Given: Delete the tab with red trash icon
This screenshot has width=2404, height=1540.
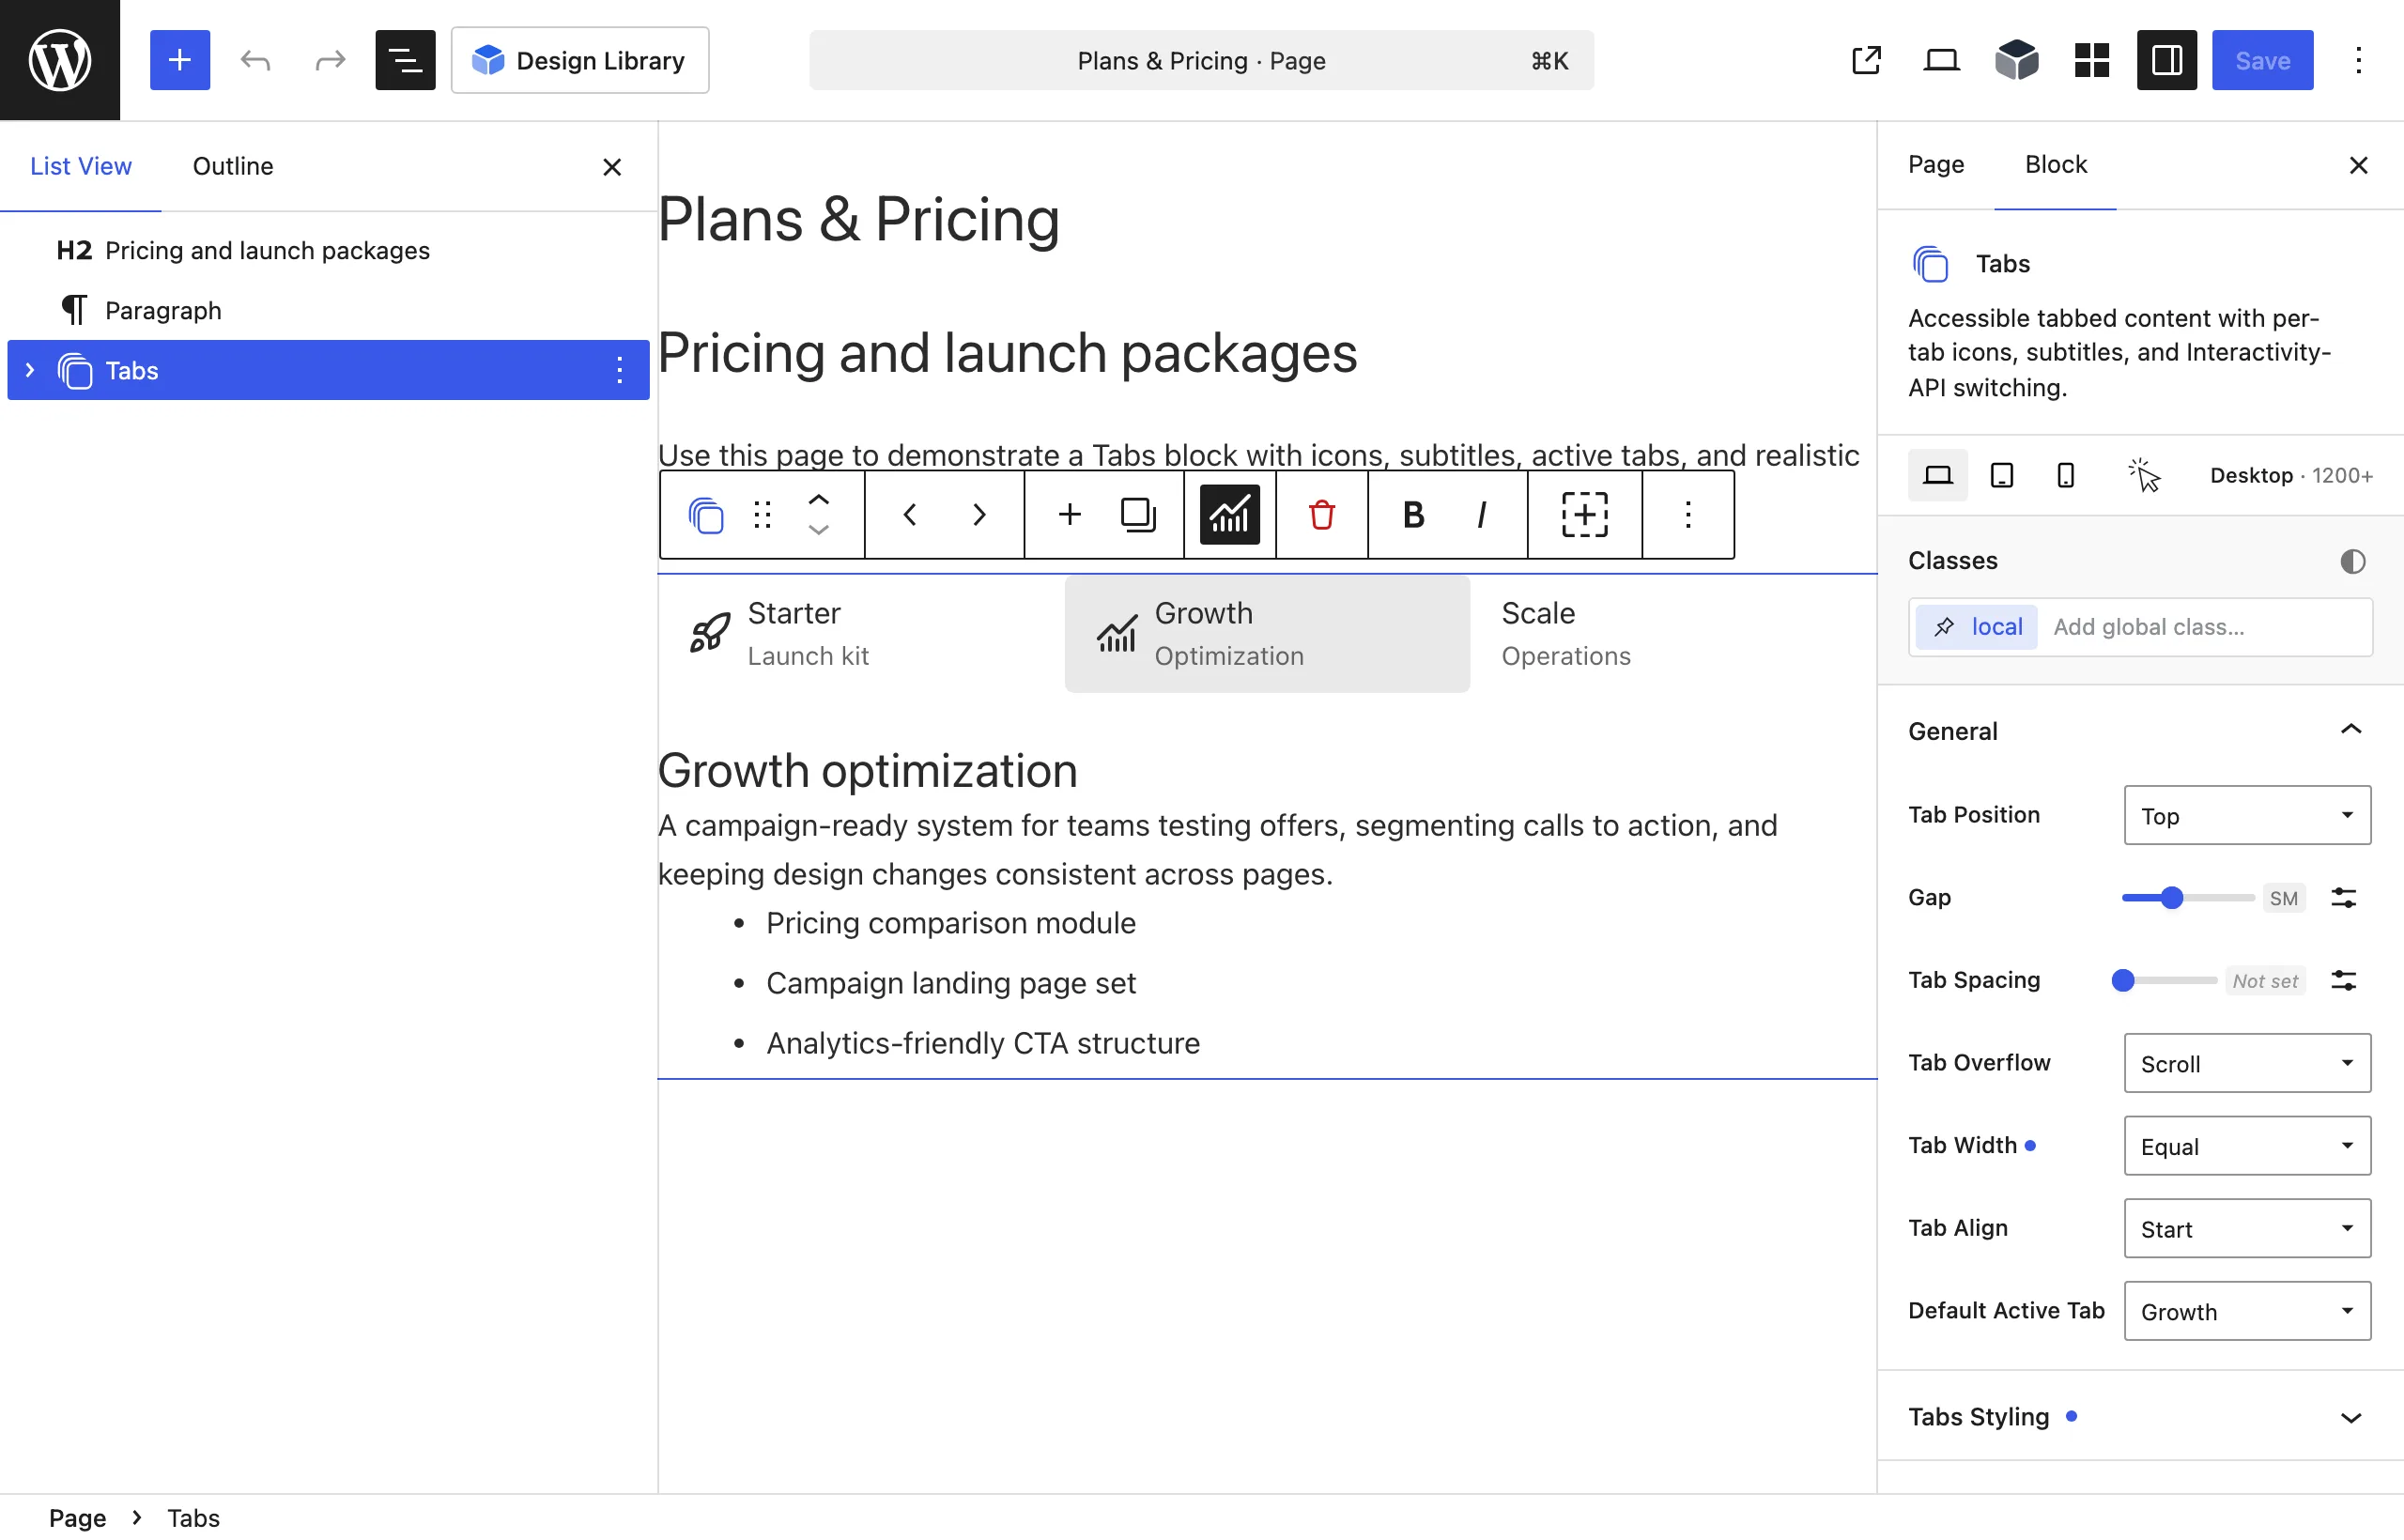Looking at the screenshot, I should tap(1321, 514).
